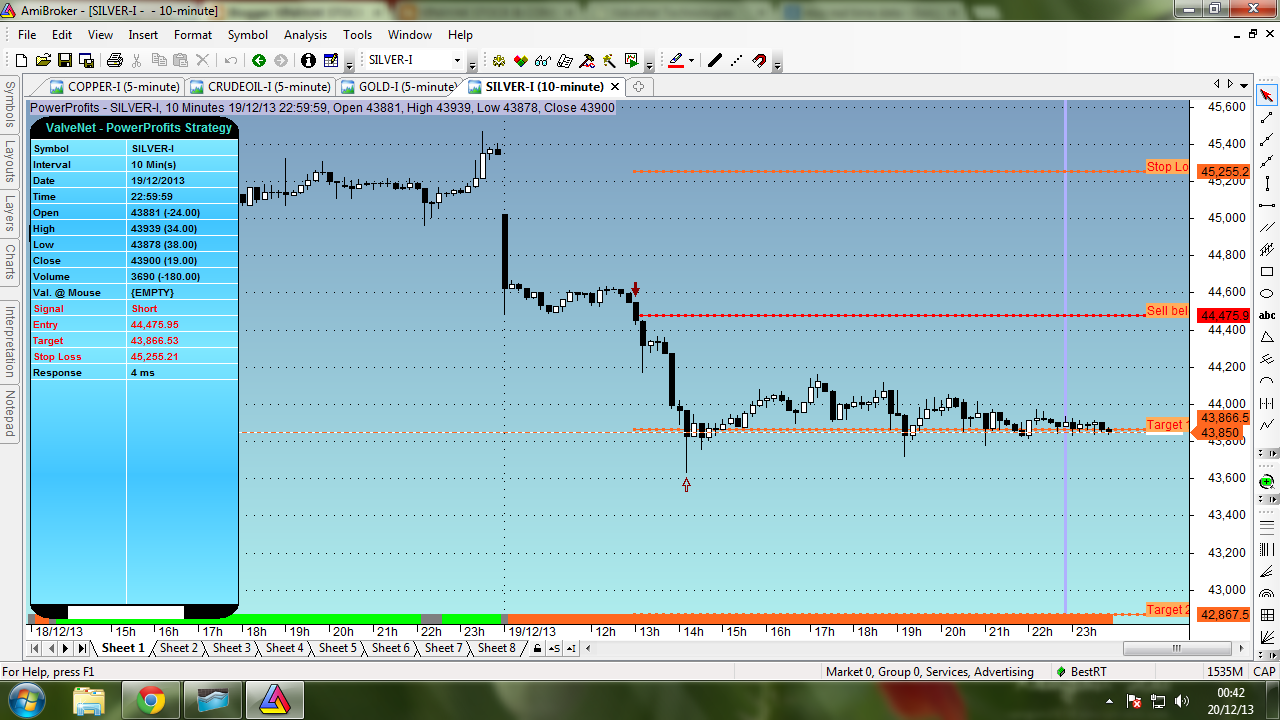The width and height of the screenshot is (1280, 720).
Task: Click the binoculars icon in toolbar
Action: pos(543,61)
